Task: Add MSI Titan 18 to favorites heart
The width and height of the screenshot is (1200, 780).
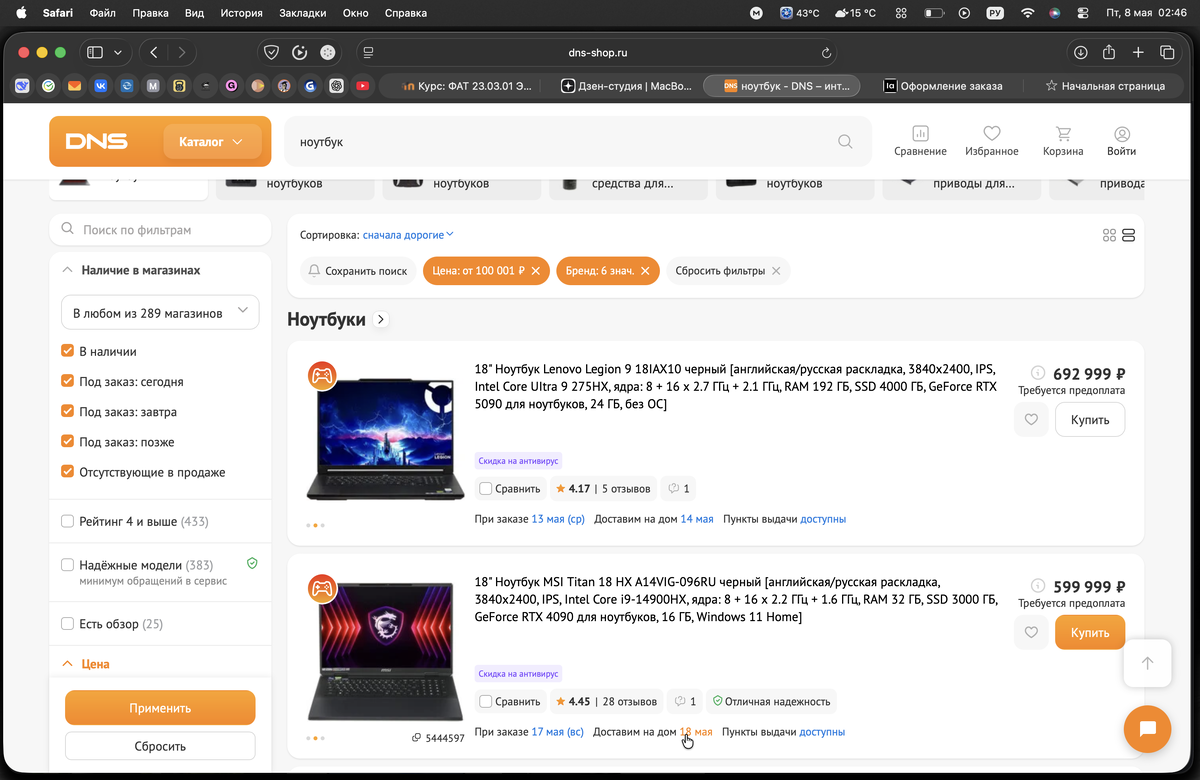Action: coord(1031,632)
